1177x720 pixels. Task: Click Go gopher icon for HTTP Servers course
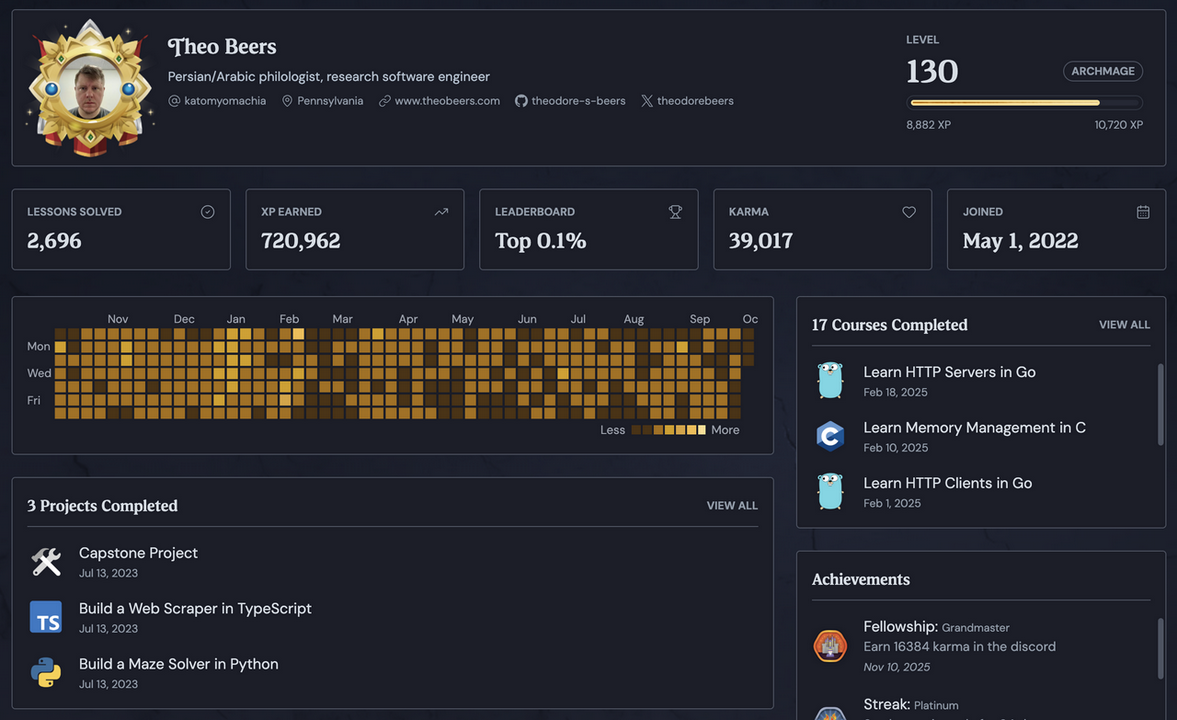click(830, 380)
